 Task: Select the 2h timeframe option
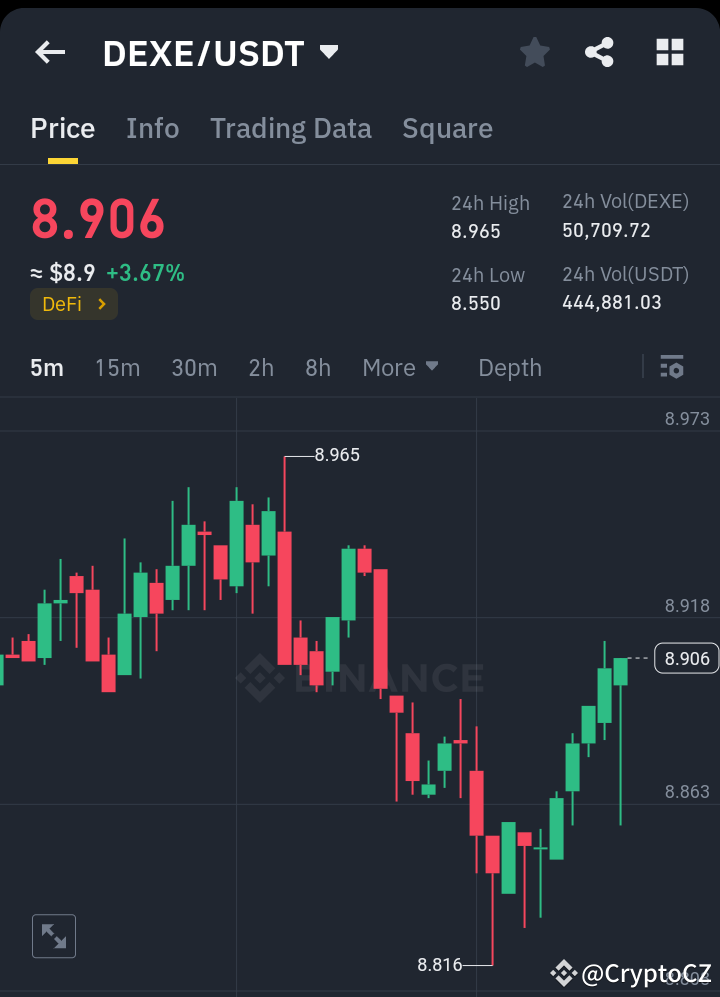[260, 368]
